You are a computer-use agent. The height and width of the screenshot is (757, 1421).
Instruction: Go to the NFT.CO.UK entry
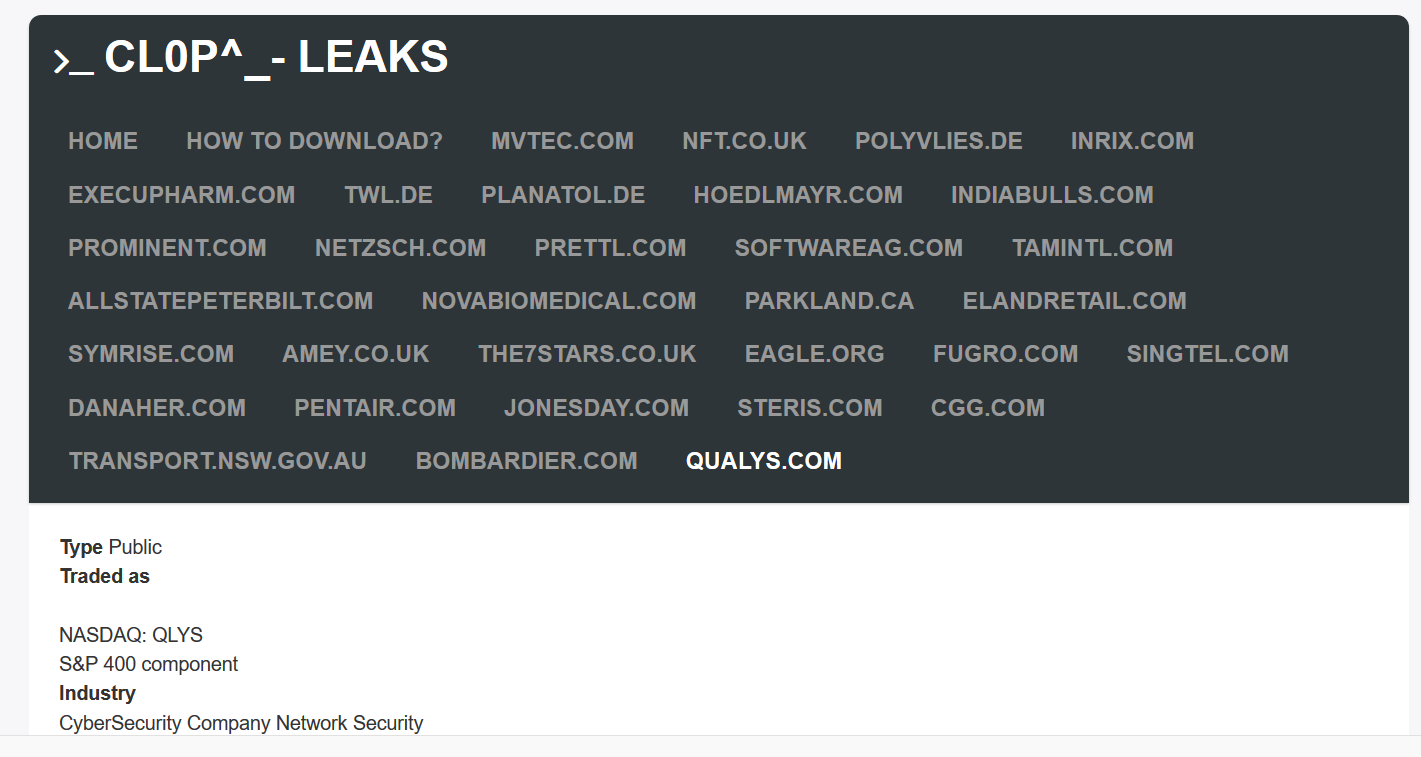pos(744,141)
